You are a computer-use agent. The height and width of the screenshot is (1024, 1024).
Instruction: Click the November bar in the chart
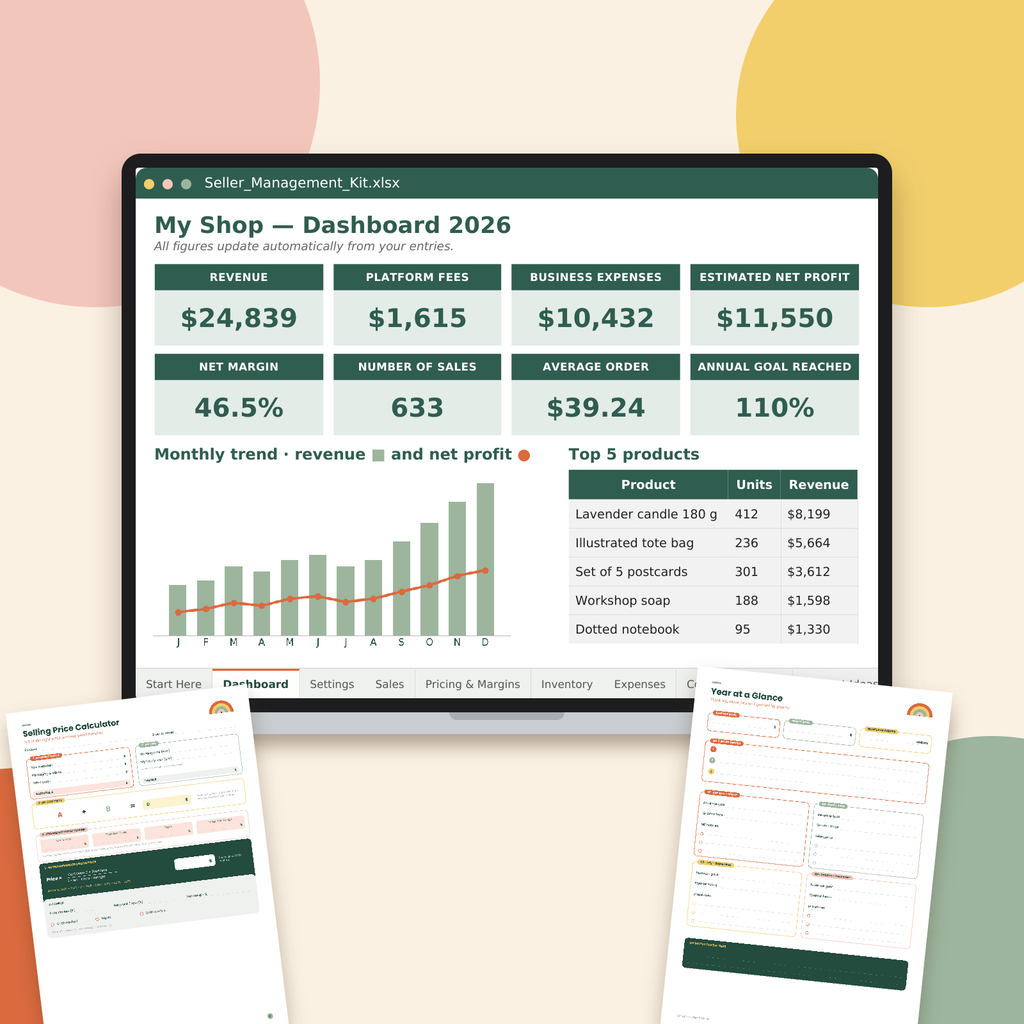tap(457, 568)
